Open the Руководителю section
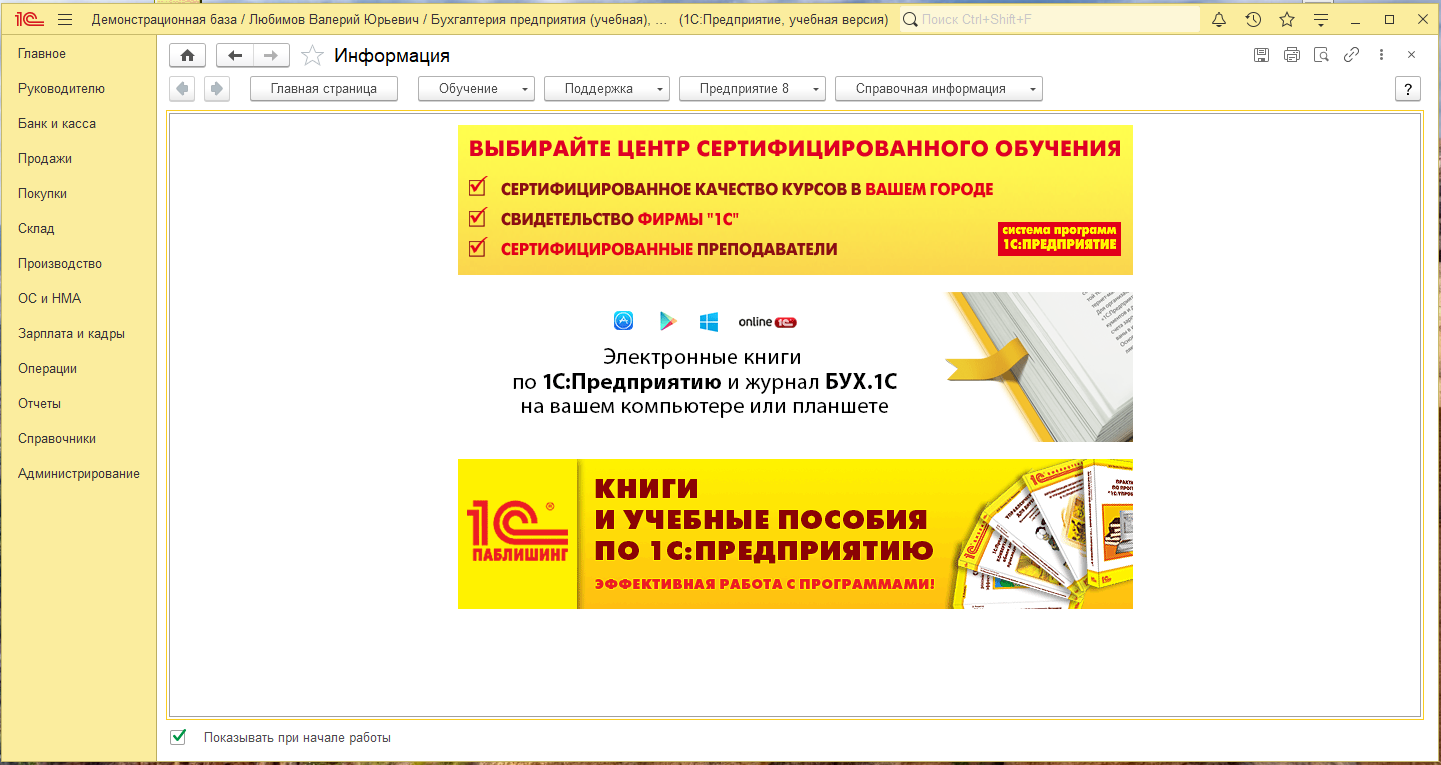Screen dimensions: 1441x765 [x=61, y=89]
